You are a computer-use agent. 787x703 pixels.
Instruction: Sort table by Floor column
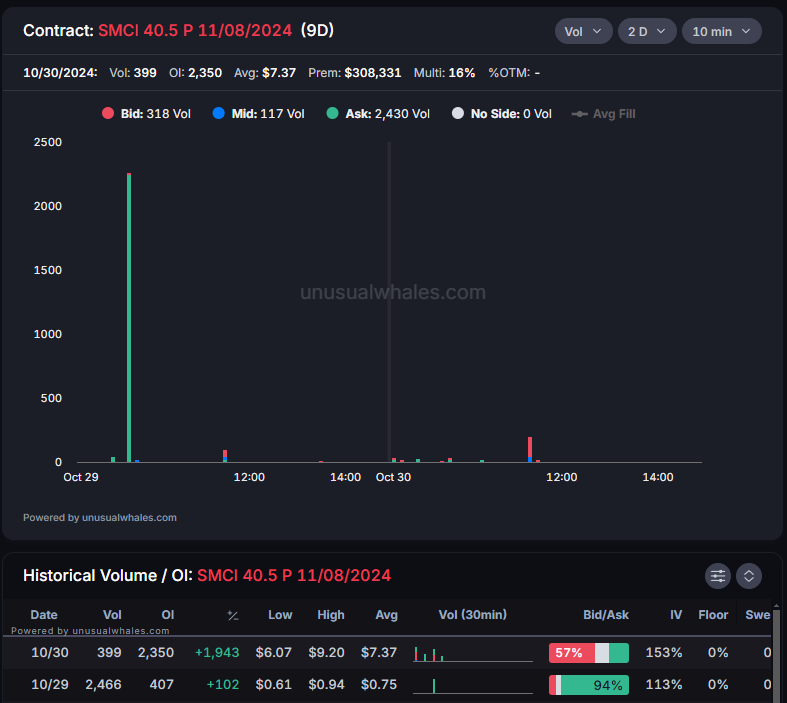click(x=713, y=615)
